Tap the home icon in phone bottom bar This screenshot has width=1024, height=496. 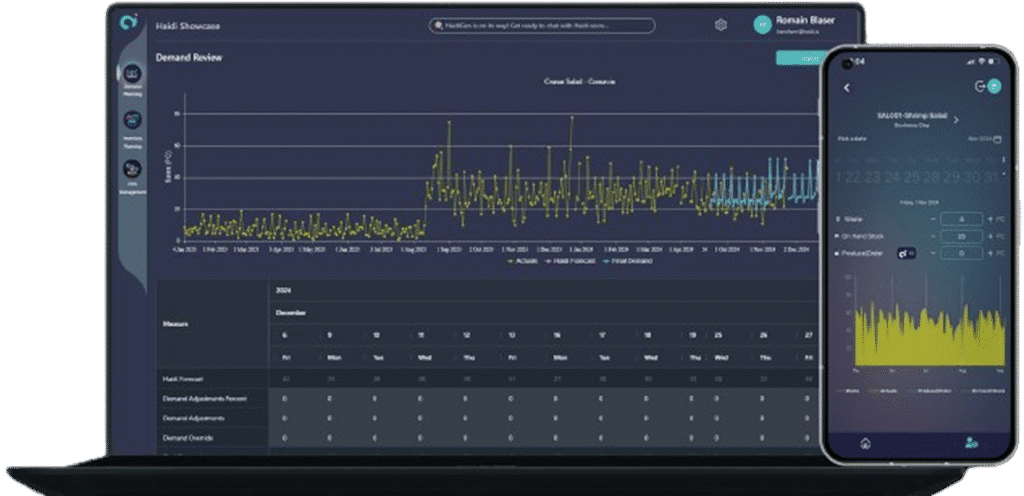point(866,442)
